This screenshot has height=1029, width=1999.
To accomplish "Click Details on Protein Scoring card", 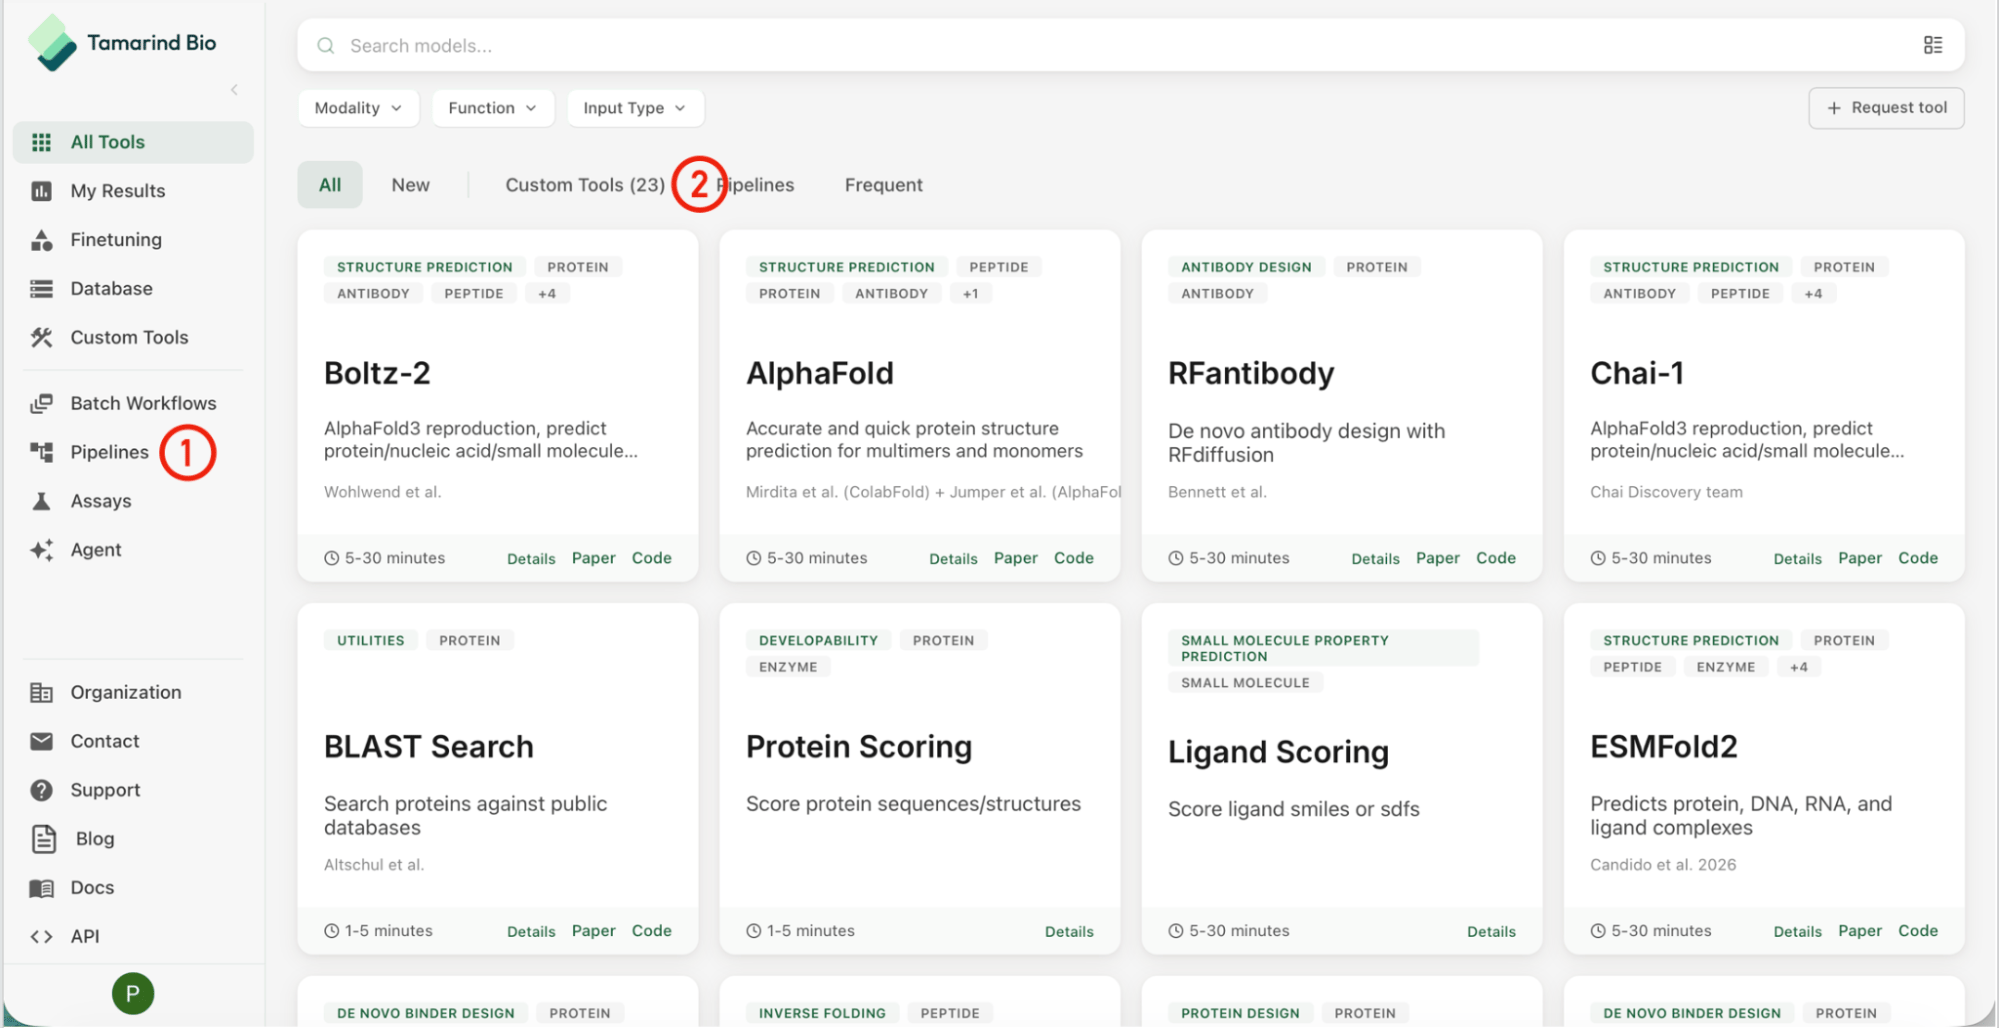I will pos(1069,932).
